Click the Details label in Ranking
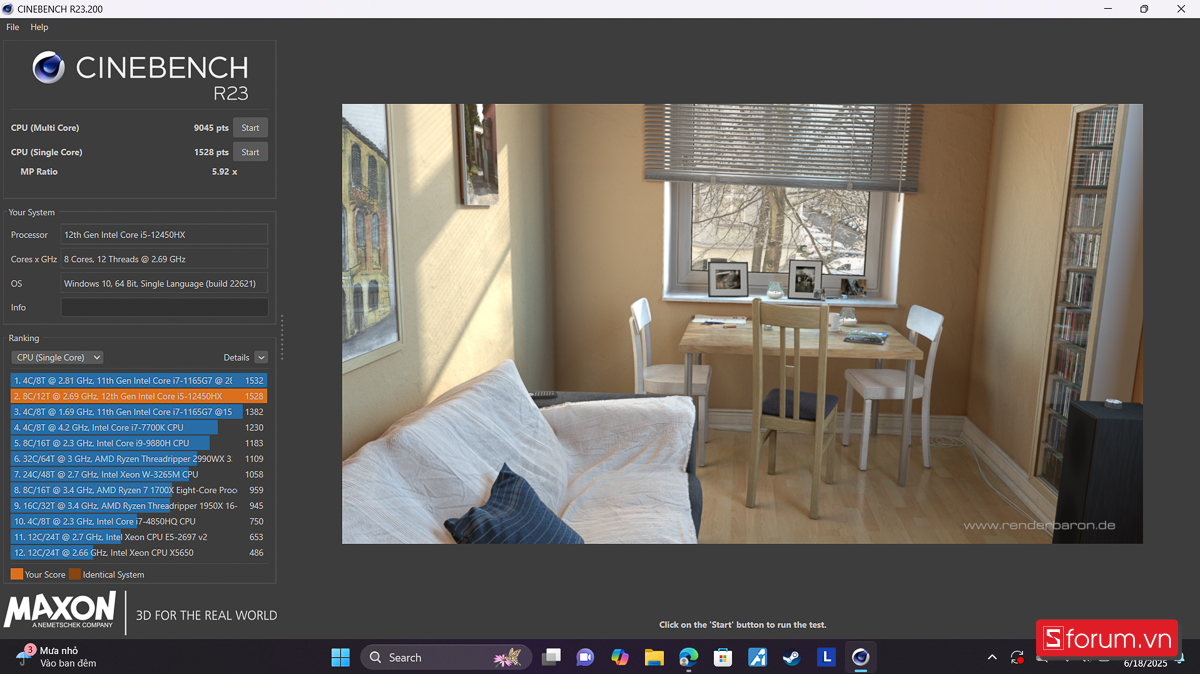Viewport: 1200px width, 674px height. (x=236, y=357)
